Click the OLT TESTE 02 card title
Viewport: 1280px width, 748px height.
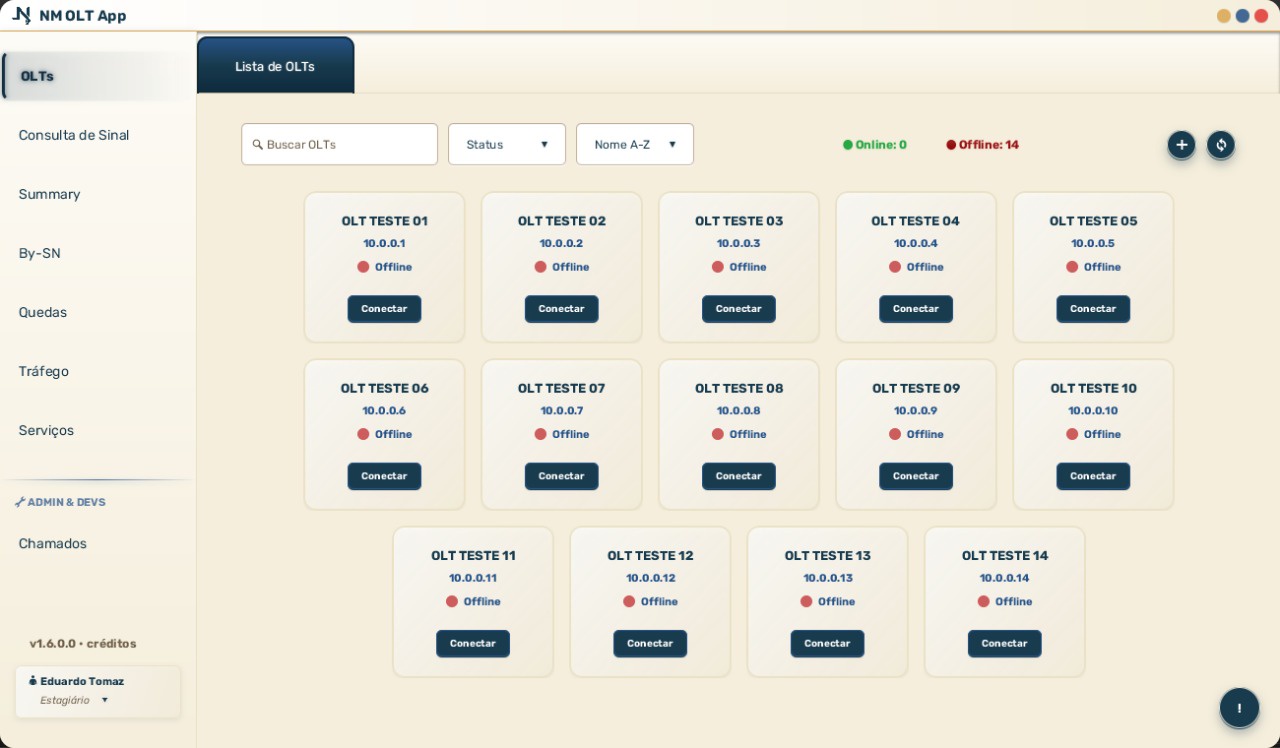[x=561, y=221]
